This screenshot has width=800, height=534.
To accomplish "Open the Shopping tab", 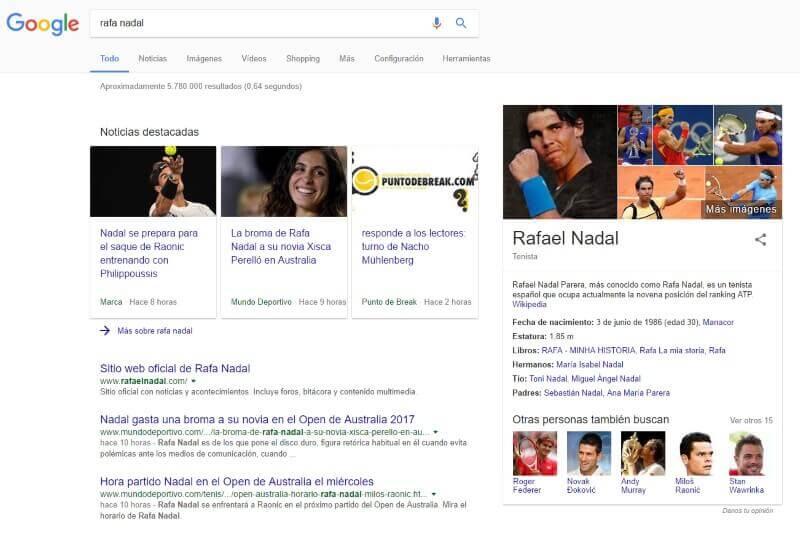I will pyautogui.click(x=303, y=59).
